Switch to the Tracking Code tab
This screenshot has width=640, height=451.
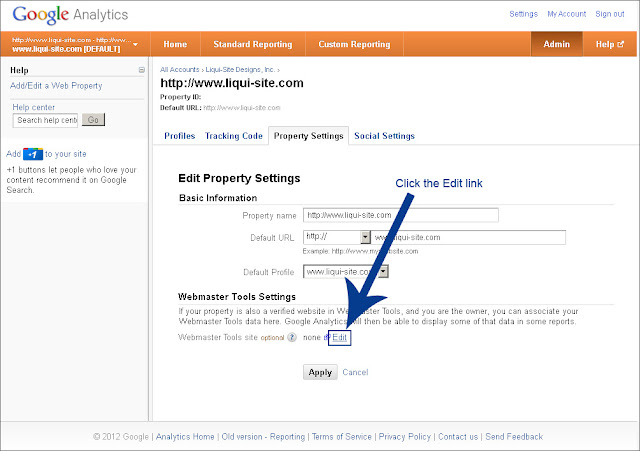click(x=234, y=136)
